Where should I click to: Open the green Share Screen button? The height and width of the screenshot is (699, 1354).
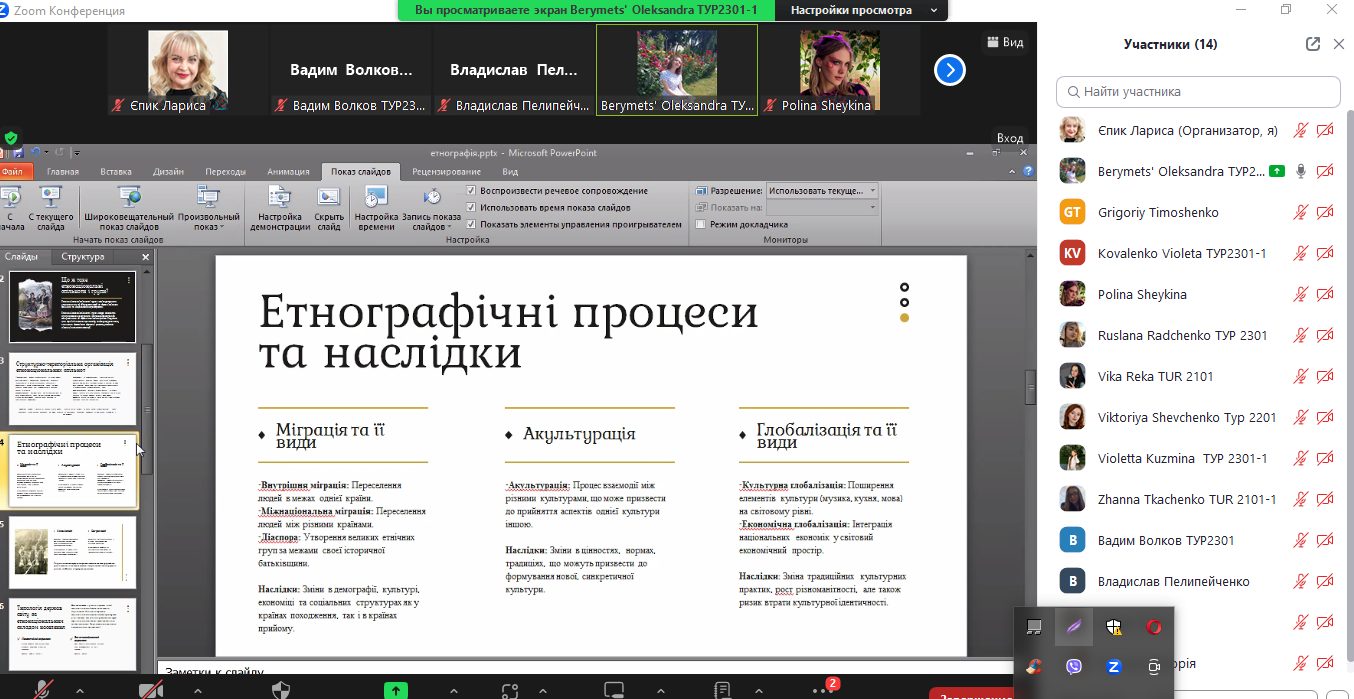[397, 690]
